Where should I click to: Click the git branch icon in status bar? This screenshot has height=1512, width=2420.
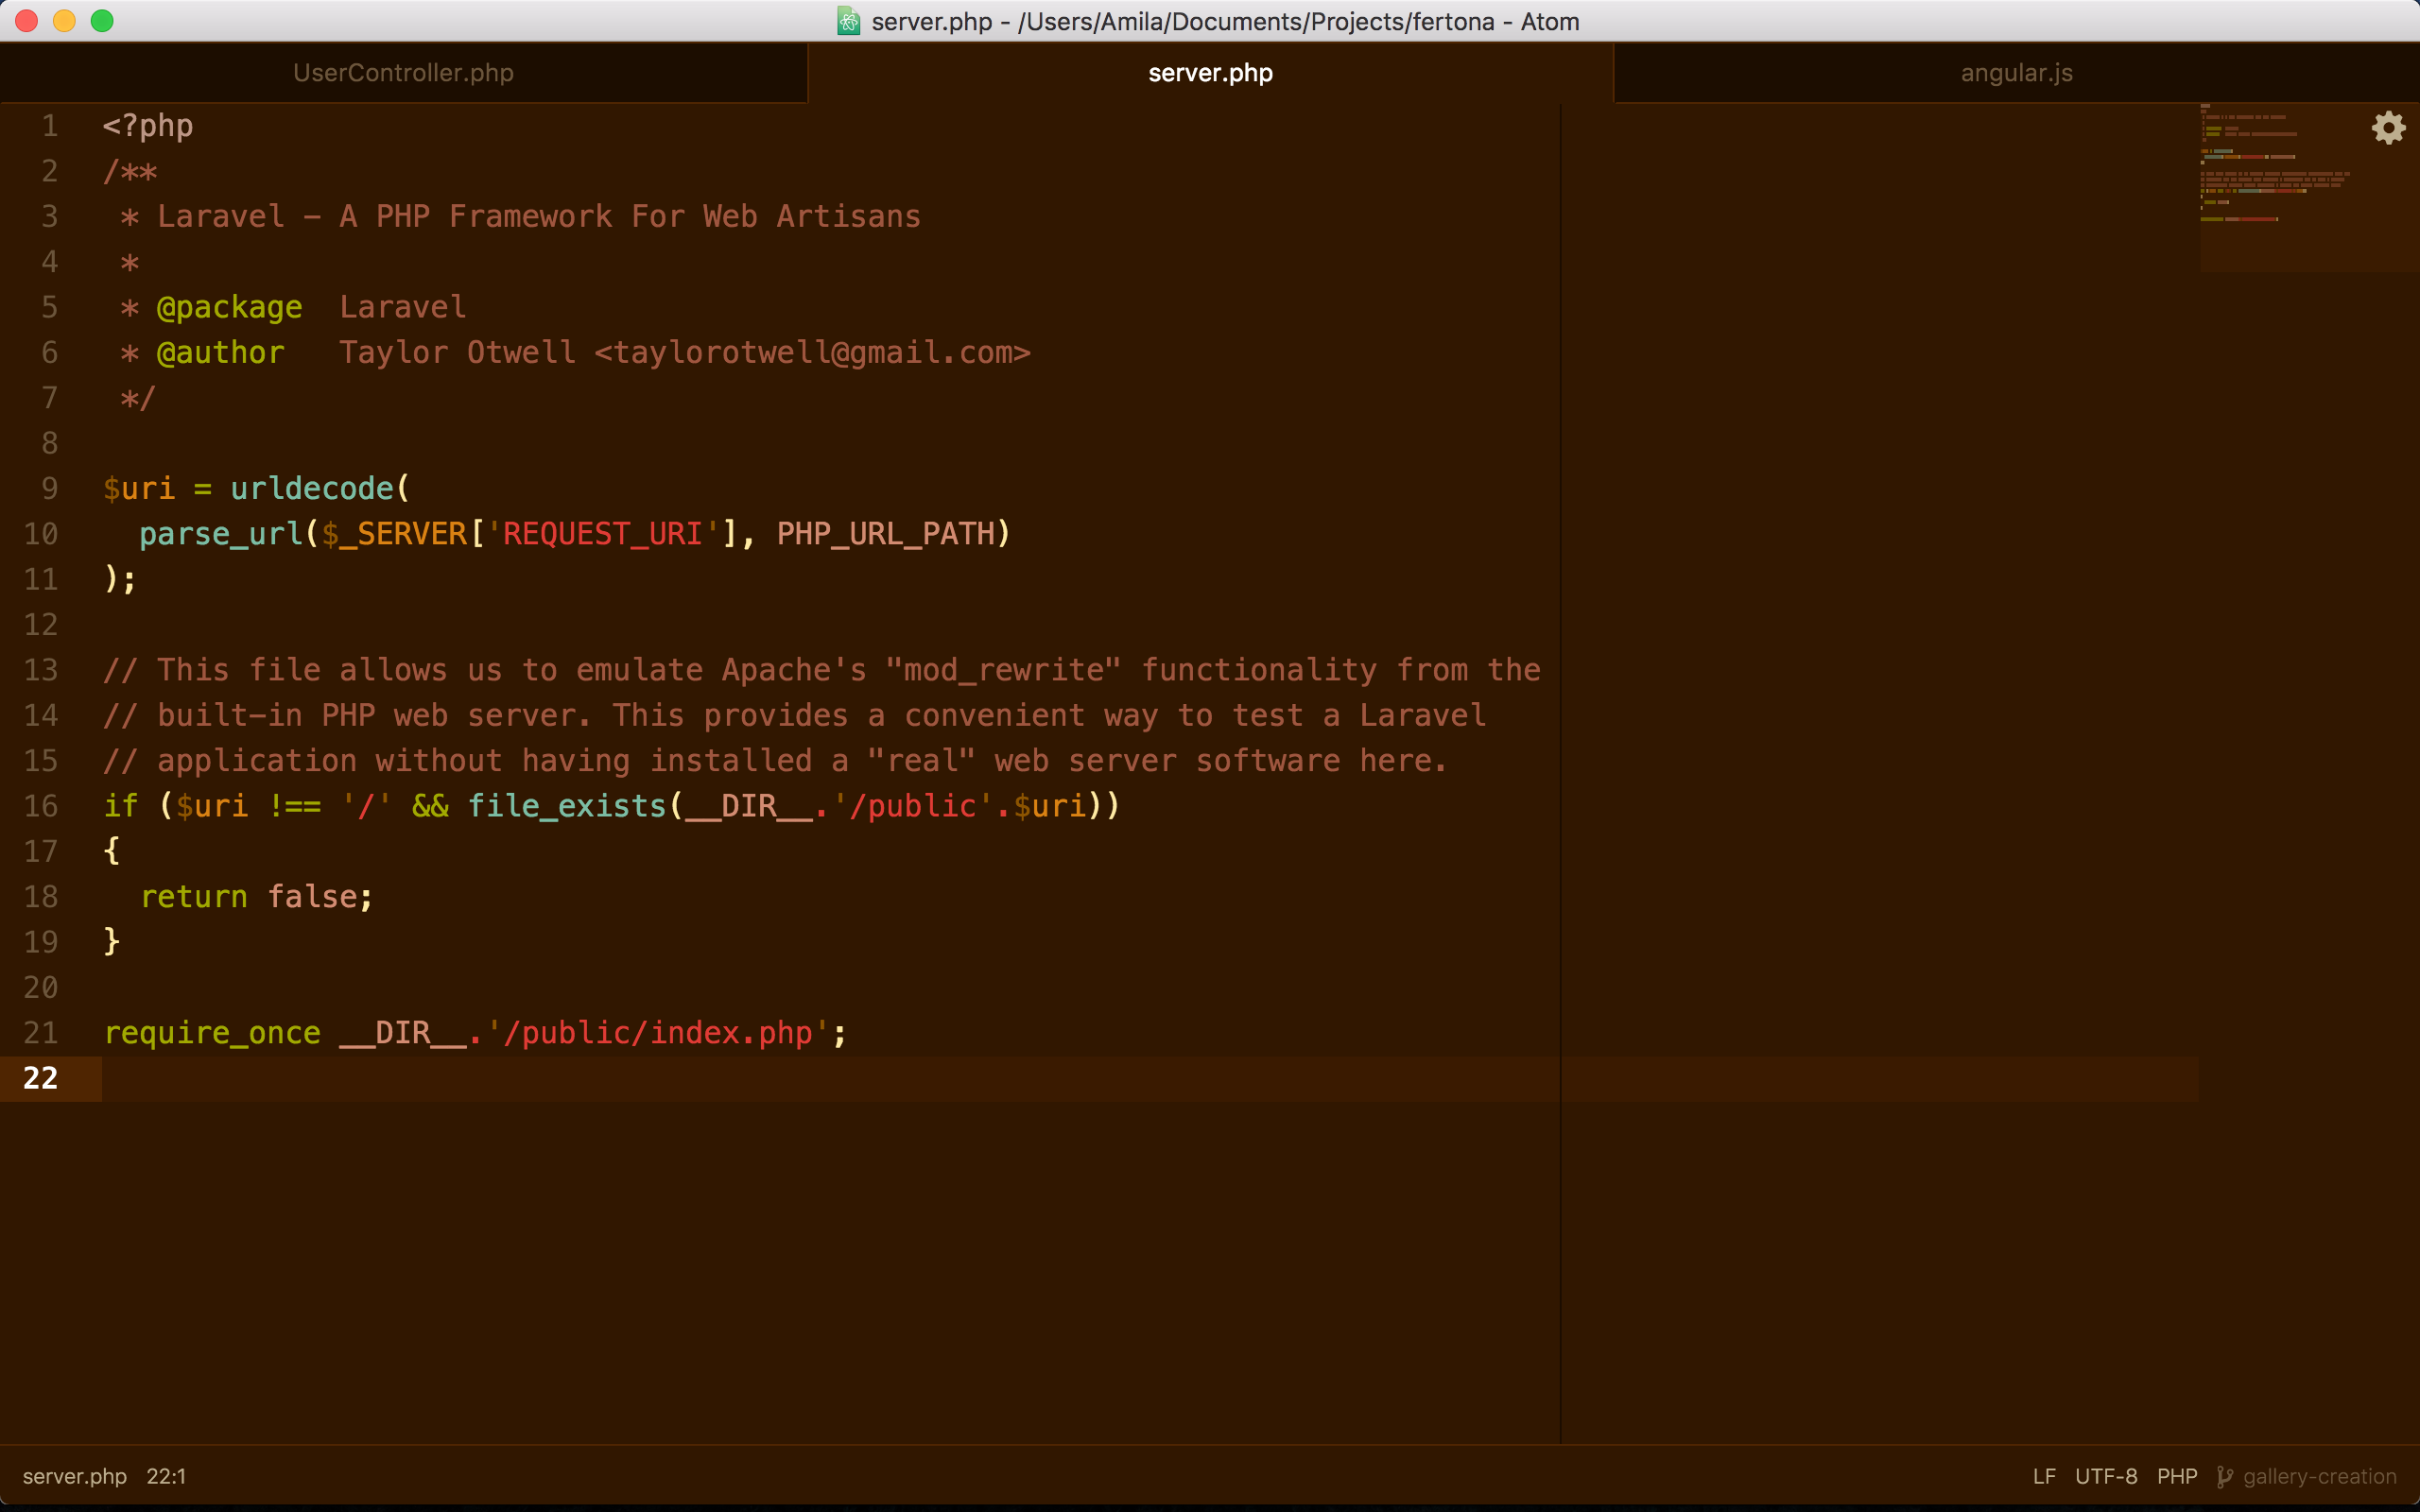[2224, 1477]
